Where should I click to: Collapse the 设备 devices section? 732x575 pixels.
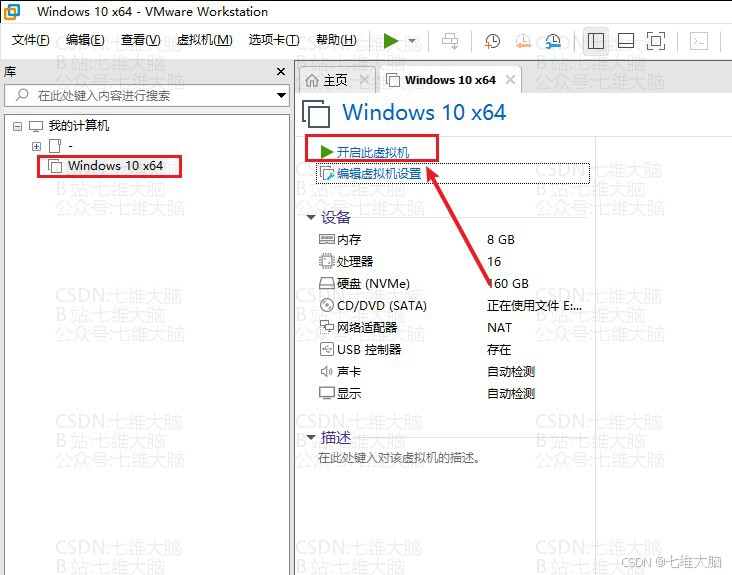click(310, 217)
